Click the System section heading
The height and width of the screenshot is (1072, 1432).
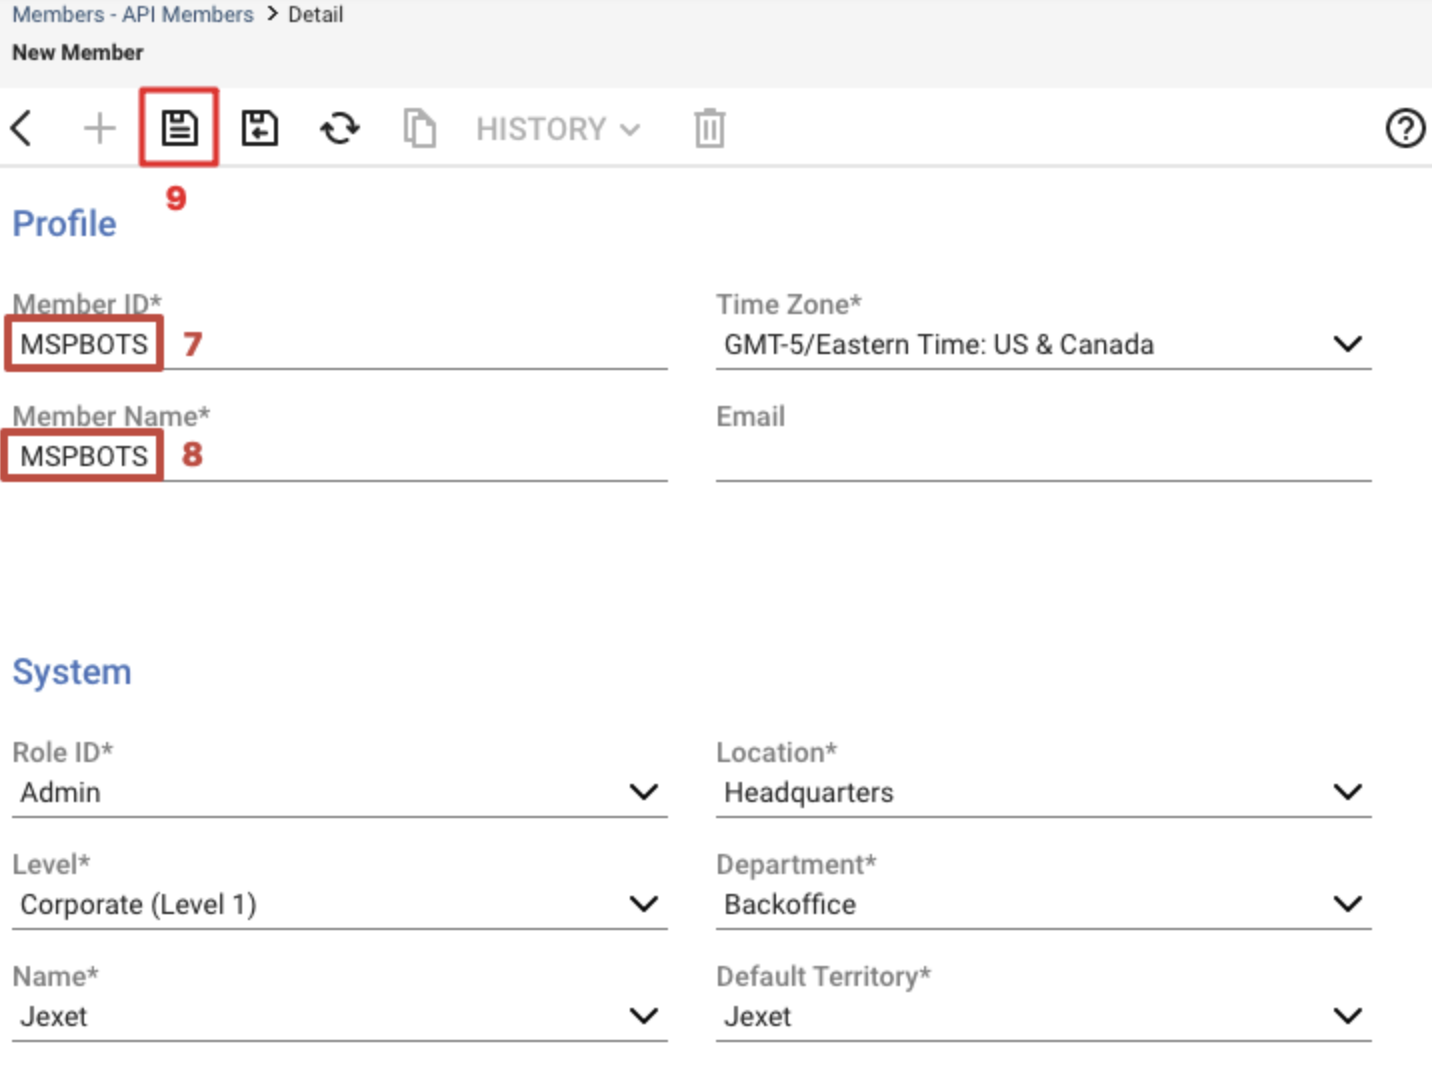click(72, 672)
